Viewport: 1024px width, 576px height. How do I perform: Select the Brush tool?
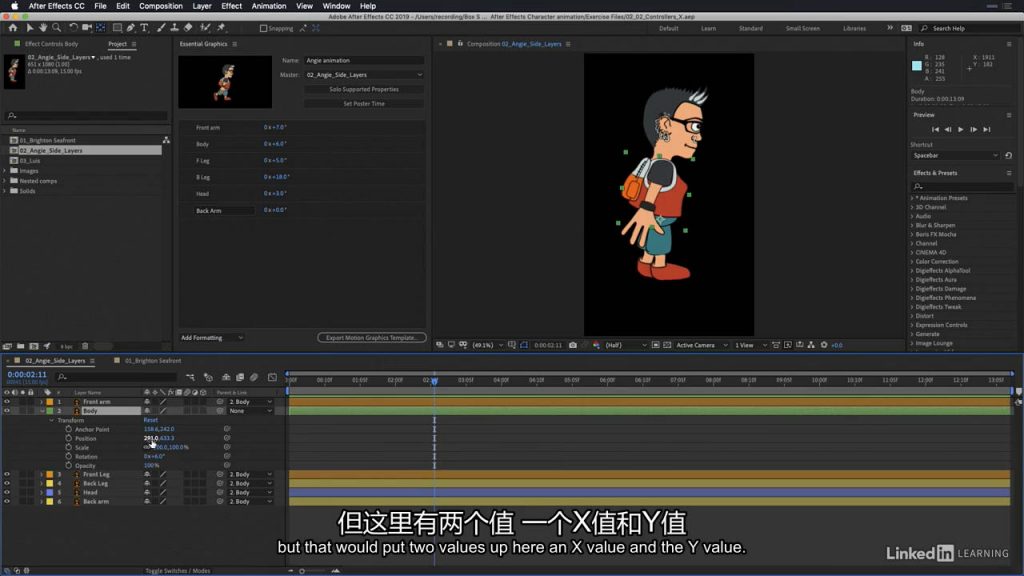click(x=161, y=28)
